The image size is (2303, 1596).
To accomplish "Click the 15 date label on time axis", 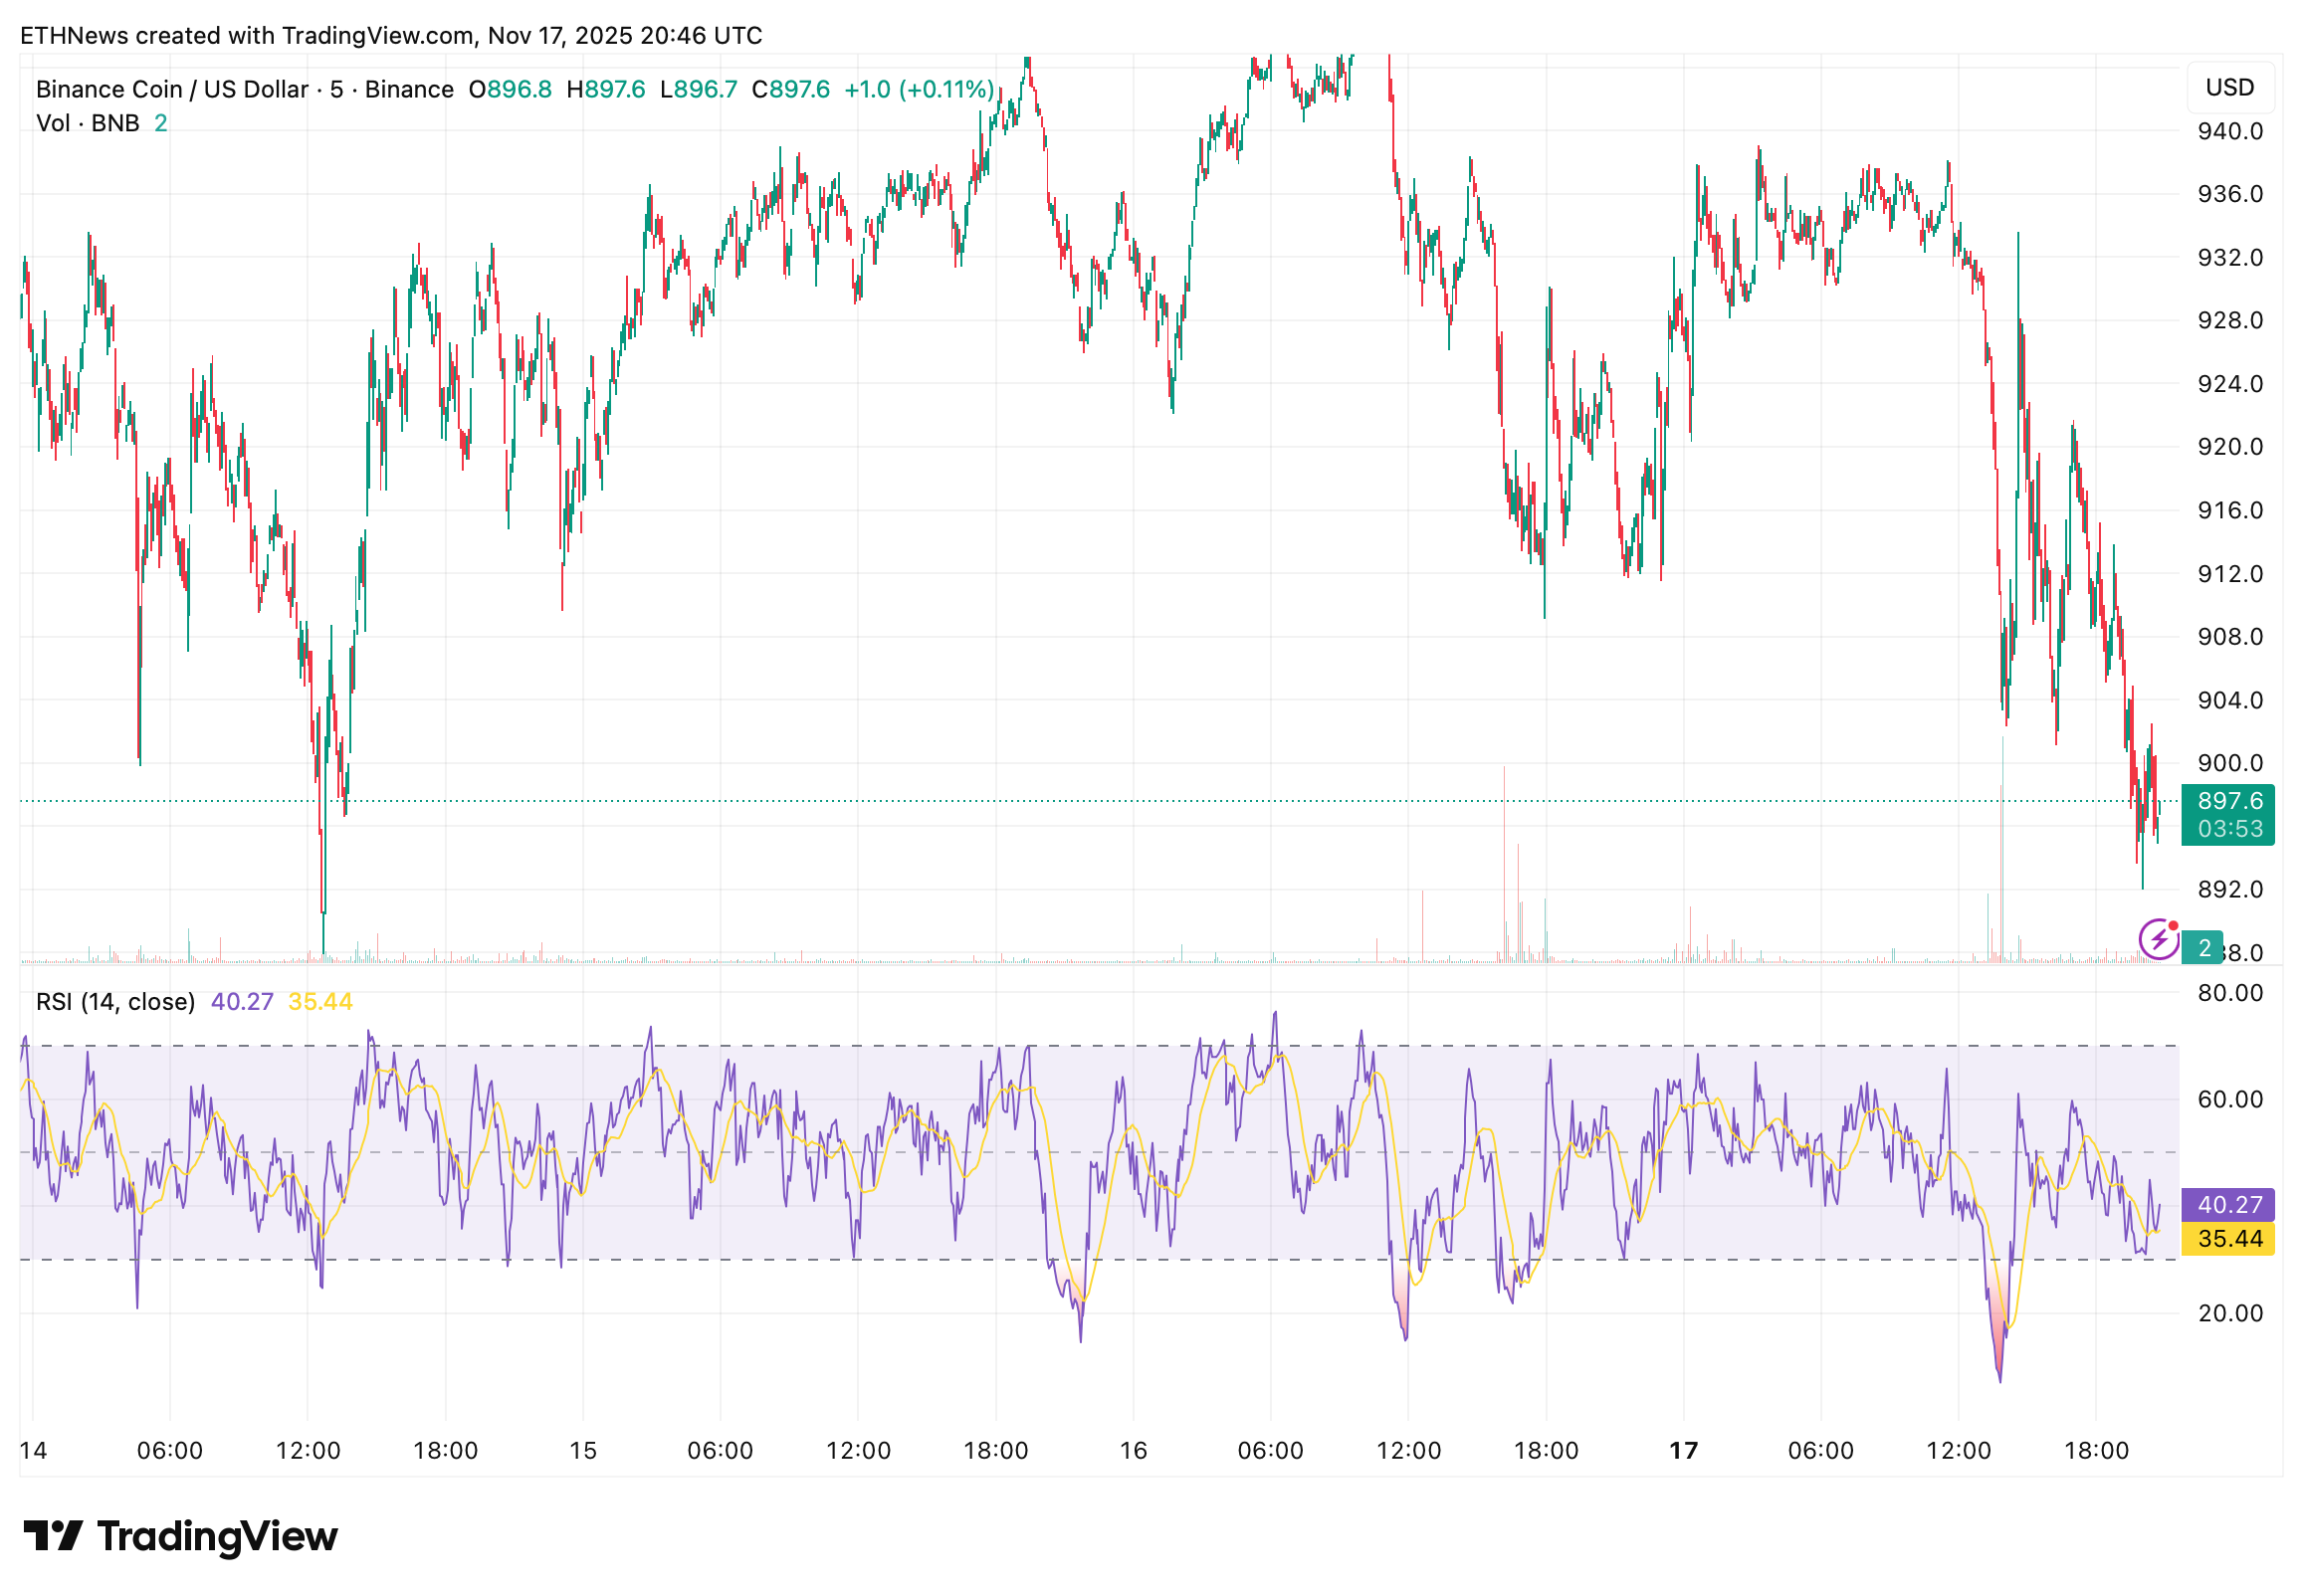I will click(583, 1451).
